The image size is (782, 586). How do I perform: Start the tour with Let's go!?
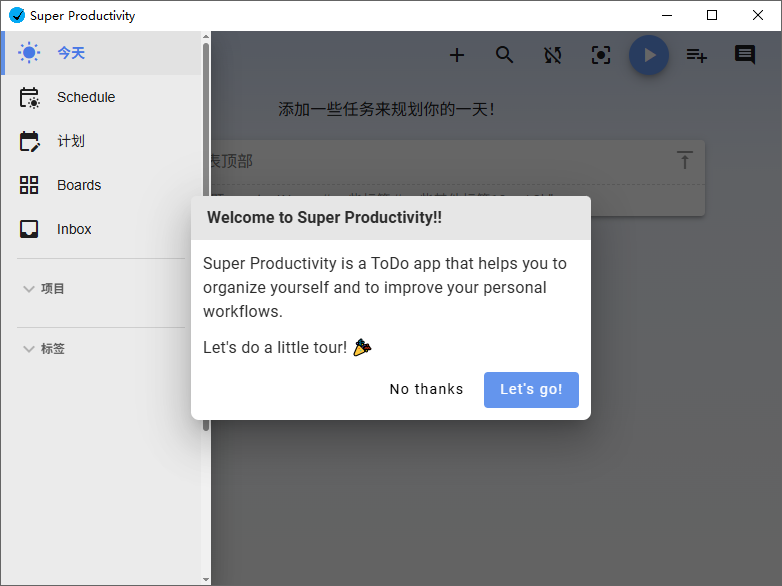(x=531, y=390)
